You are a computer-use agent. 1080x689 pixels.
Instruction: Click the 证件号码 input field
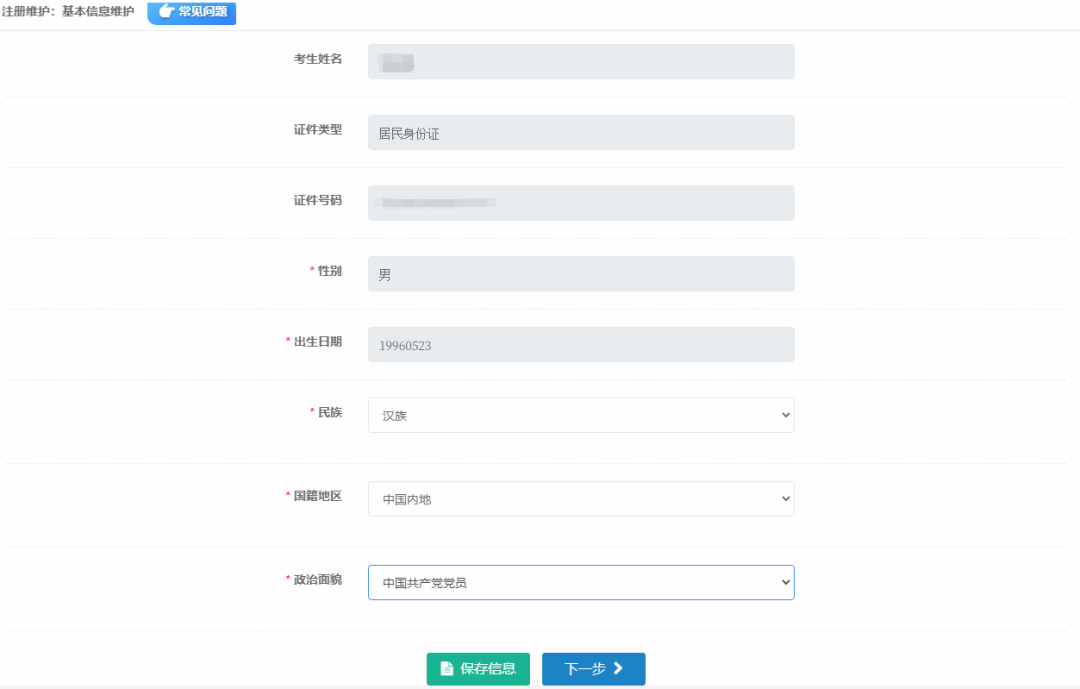(x=581, y=203)
